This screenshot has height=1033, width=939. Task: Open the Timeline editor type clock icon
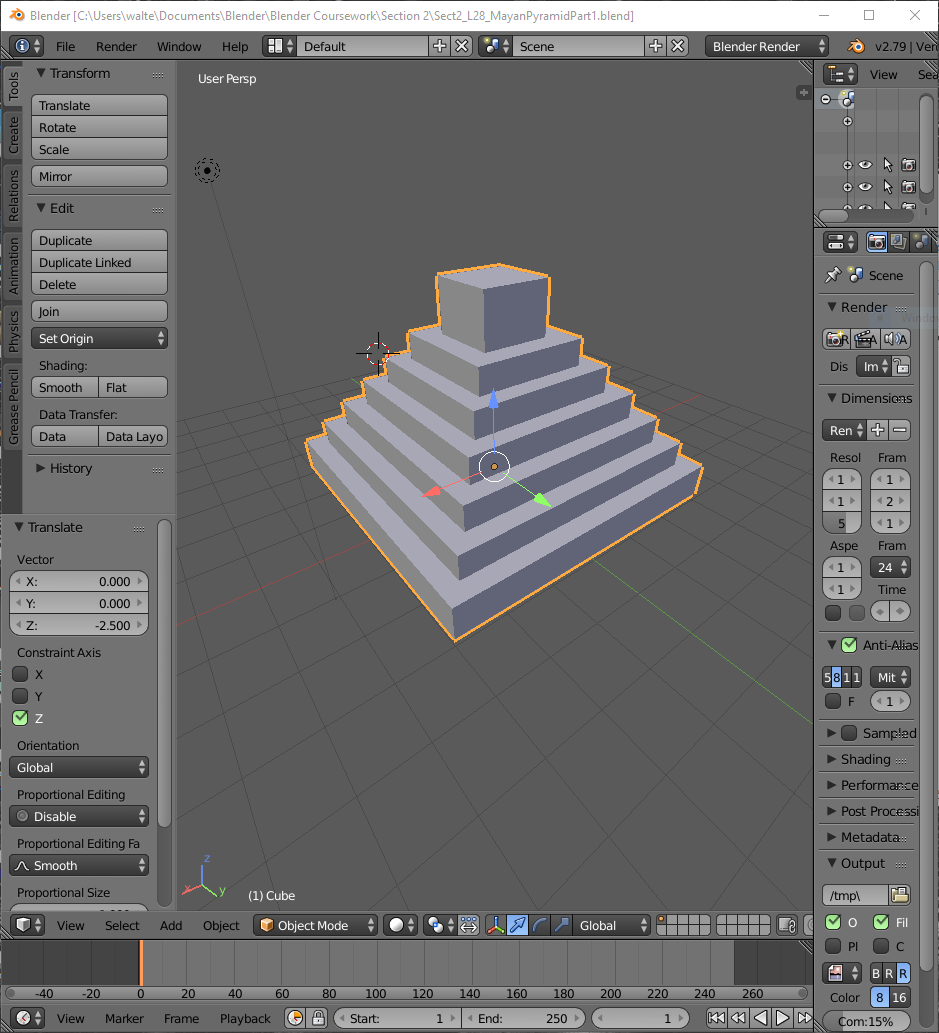coord(27,1018)
